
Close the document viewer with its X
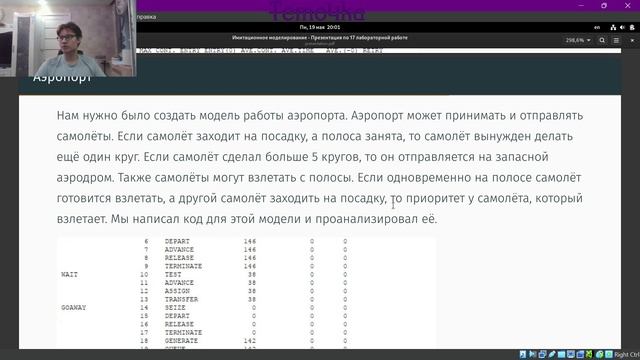(x=632, y=40)
